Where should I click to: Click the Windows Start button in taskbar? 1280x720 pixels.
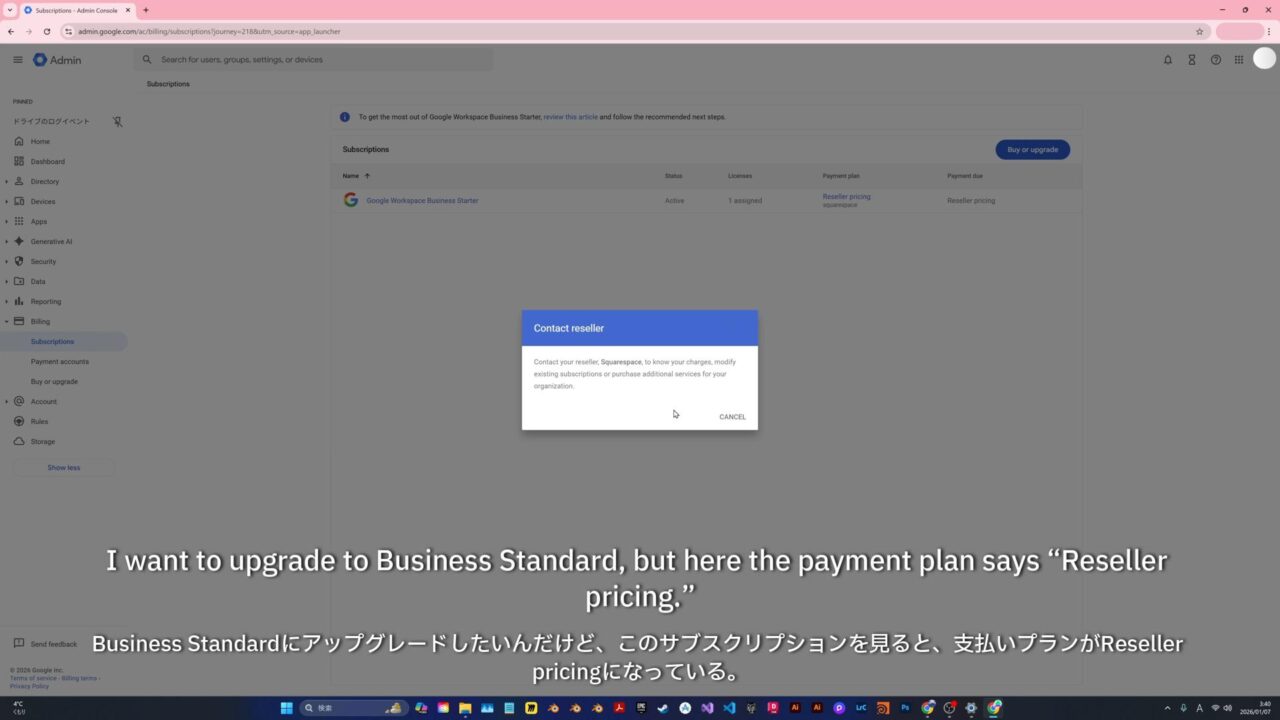(x=287, y=708)
